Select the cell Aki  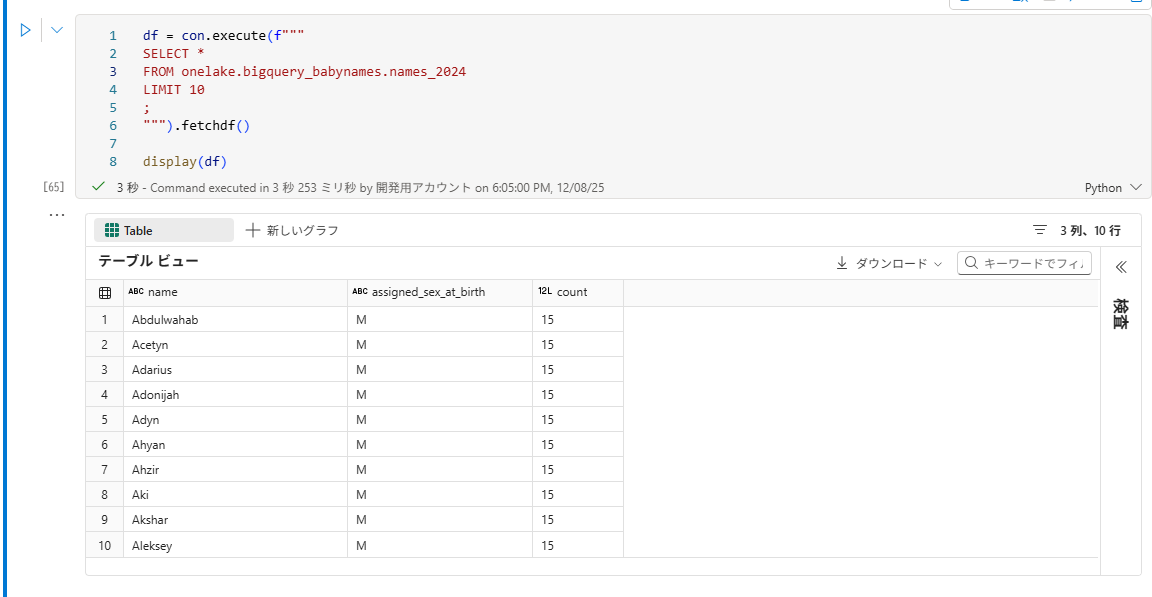(x=235, y=494)
